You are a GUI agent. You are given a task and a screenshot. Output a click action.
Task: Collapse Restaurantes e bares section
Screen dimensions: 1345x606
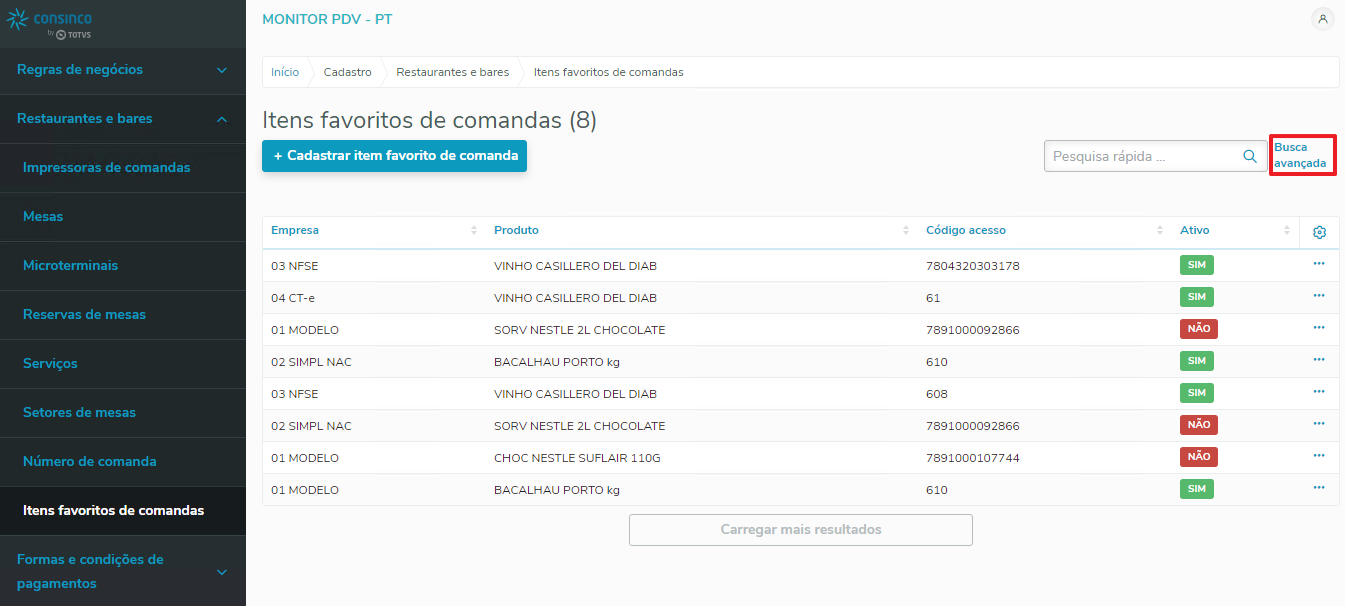click(x=123, y=119)
